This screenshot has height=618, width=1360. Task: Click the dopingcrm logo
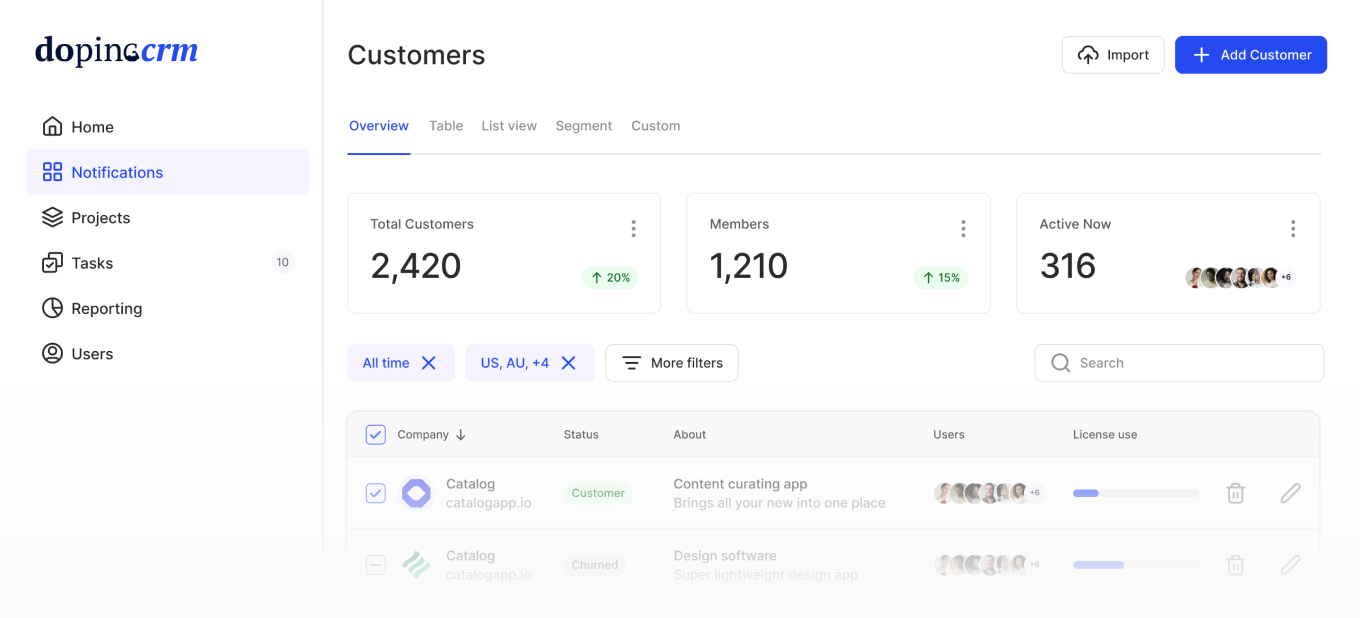point(116,50)
